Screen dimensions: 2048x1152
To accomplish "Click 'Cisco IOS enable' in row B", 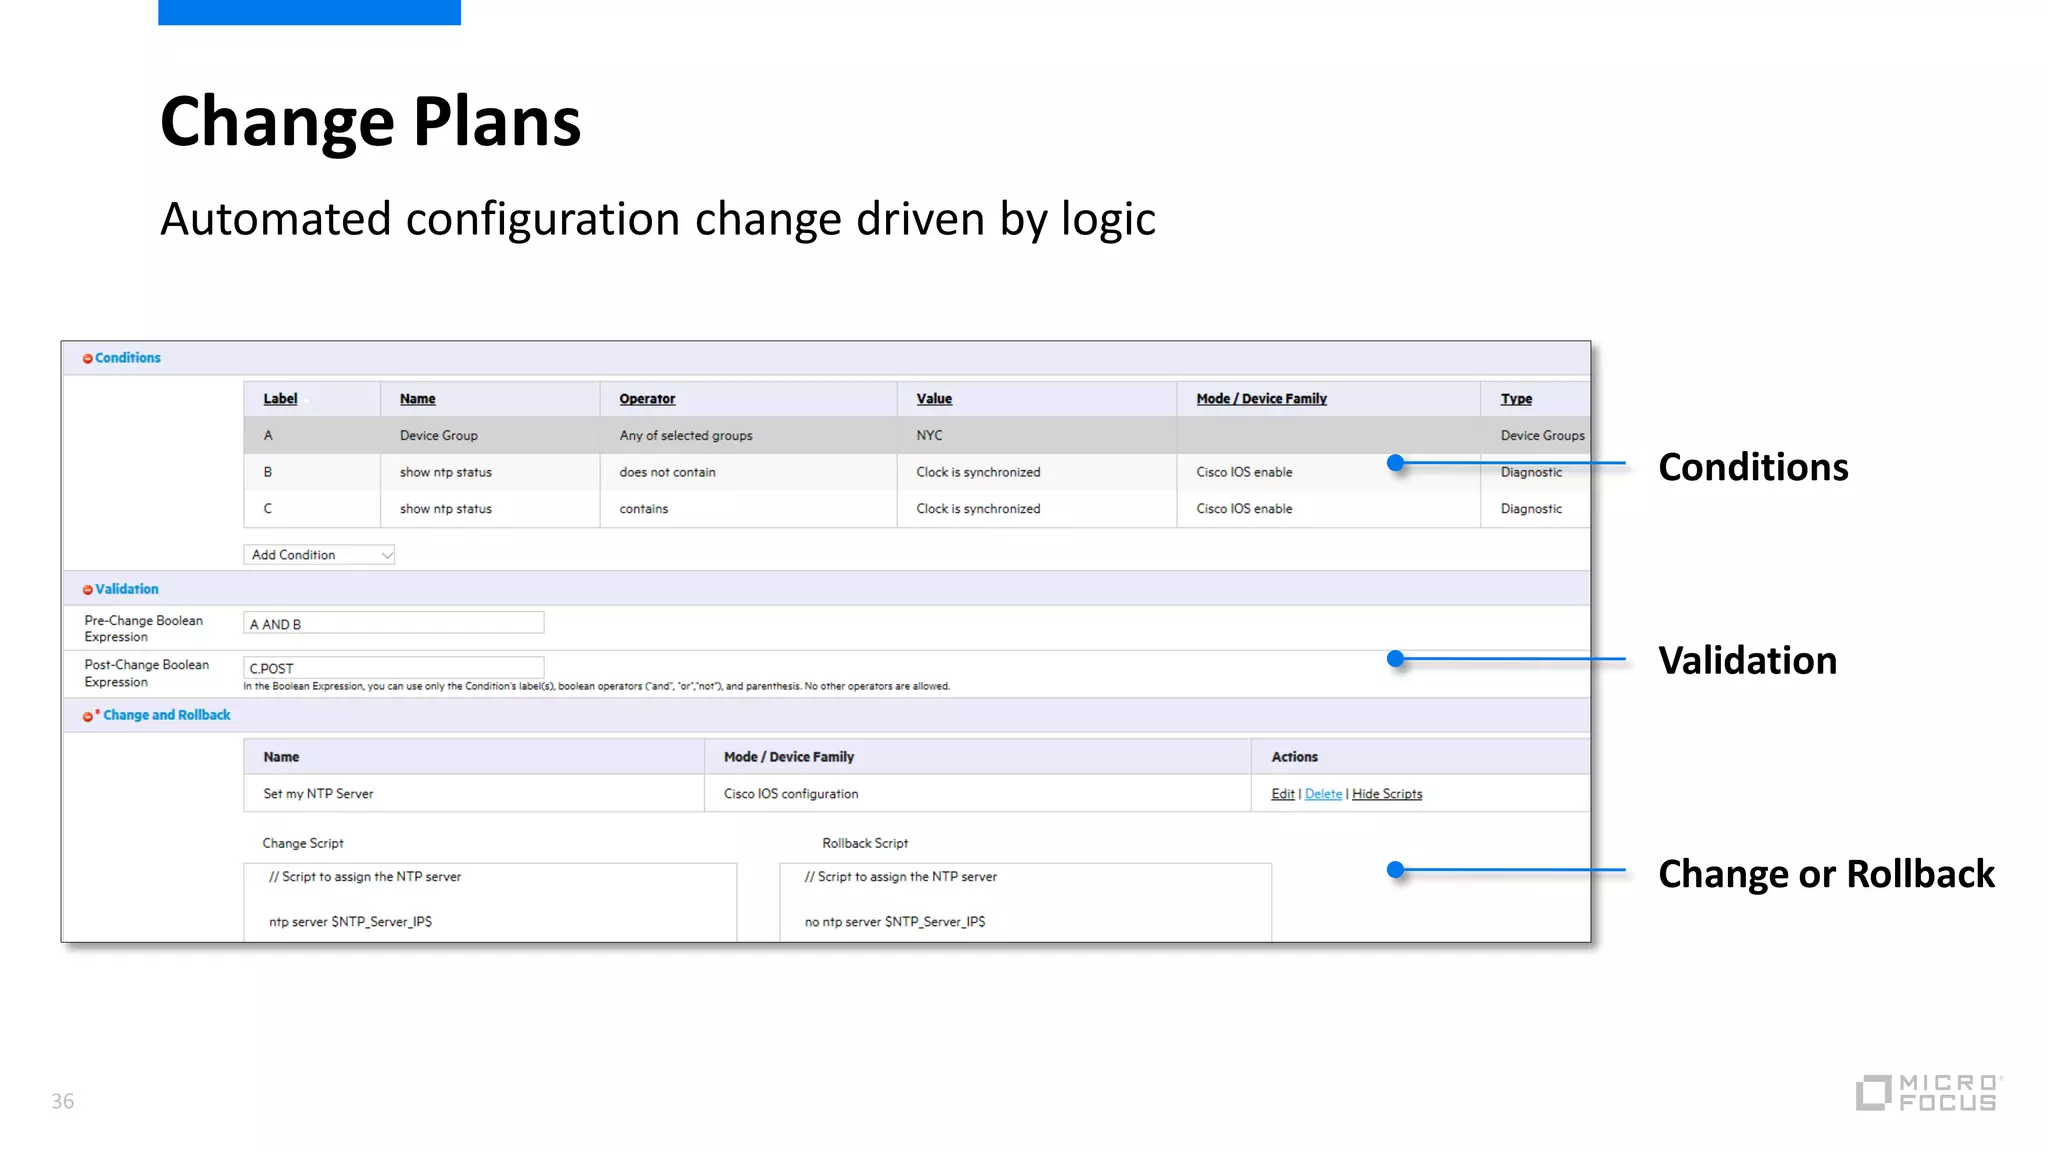I will tap(1244, 472).
